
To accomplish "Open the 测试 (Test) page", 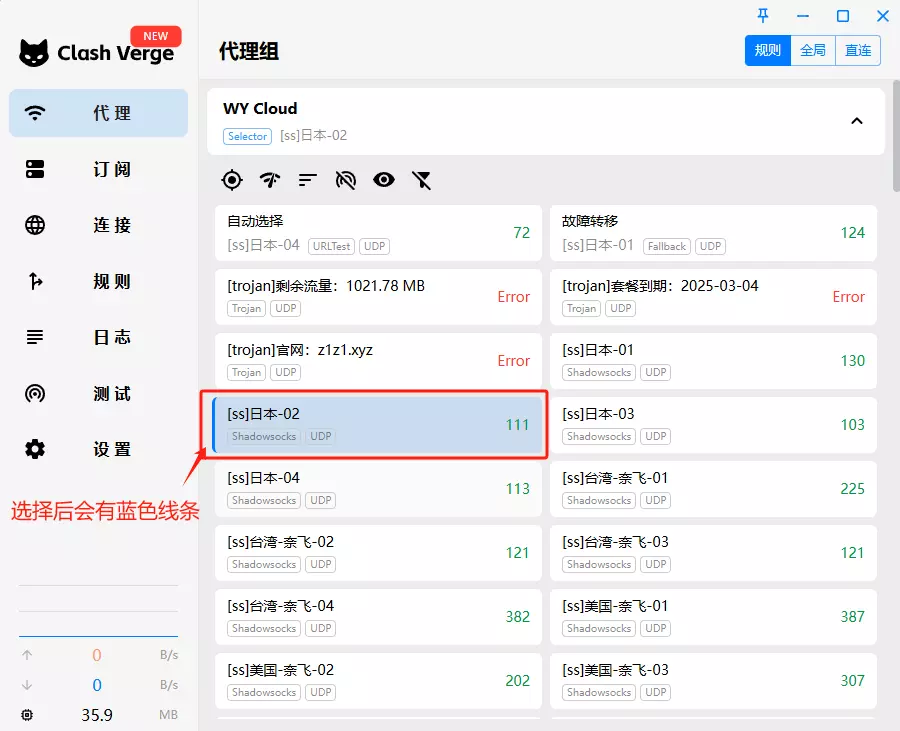I will (x=99, y=393).
